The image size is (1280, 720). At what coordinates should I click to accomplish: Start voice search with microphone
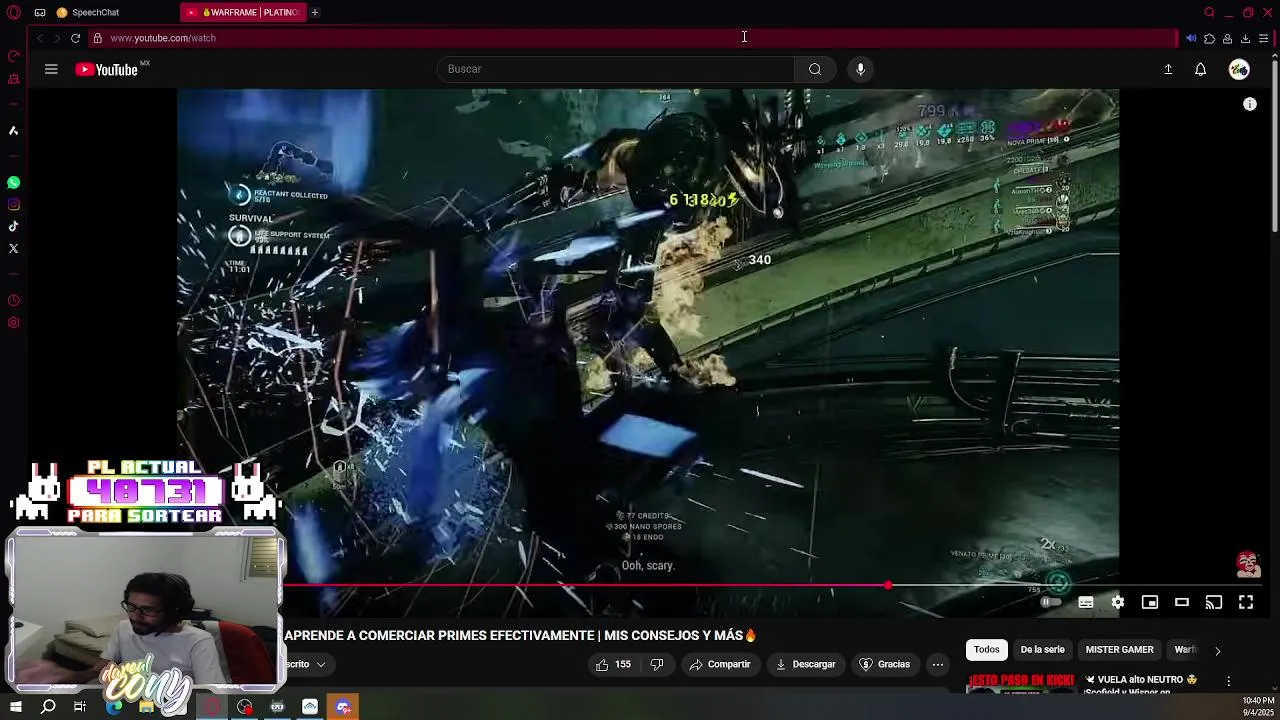click(860, 69)
